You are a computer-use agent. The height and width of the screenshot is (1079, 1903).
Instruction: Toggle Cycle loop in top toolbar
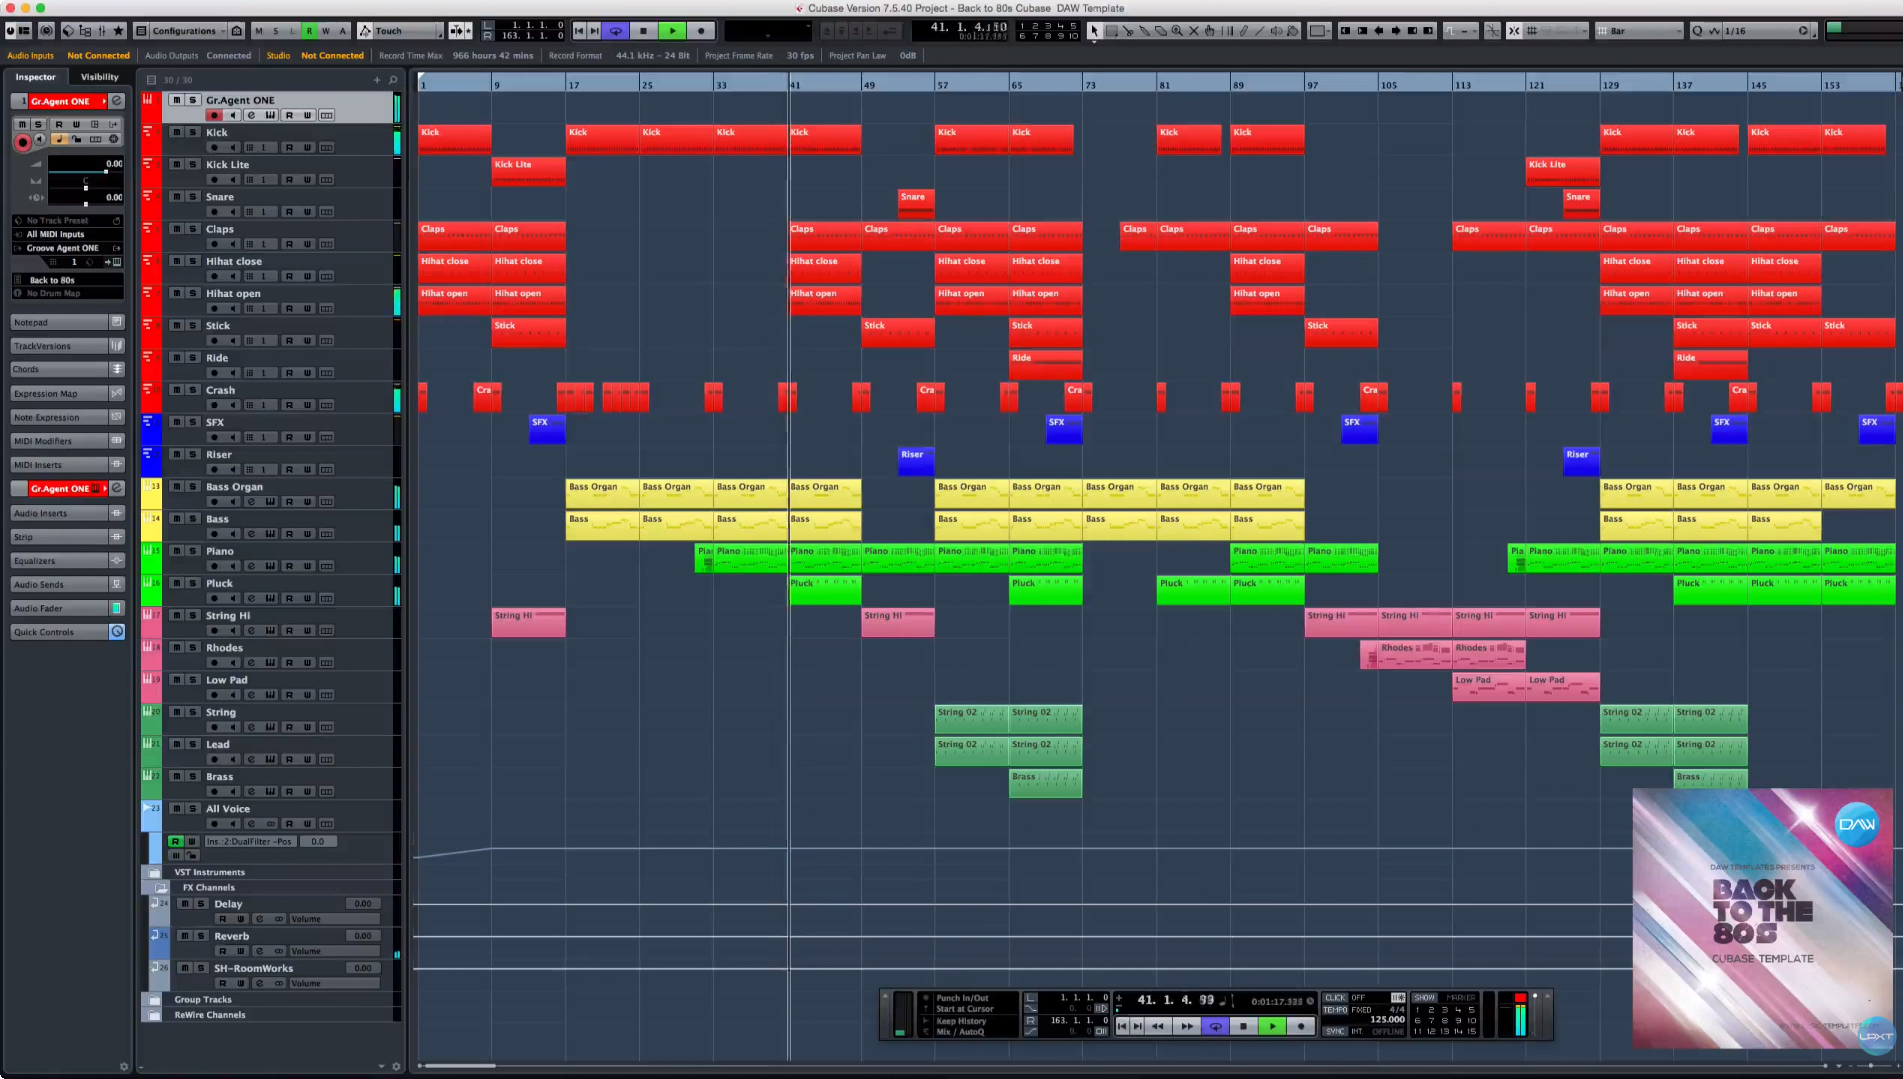point(616,31)
